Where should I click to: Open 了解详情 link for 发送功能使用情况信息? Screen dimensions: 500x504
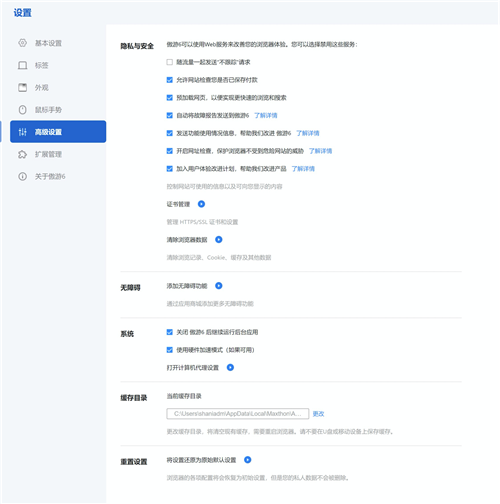pyautogui.click(x=308, y=133)
